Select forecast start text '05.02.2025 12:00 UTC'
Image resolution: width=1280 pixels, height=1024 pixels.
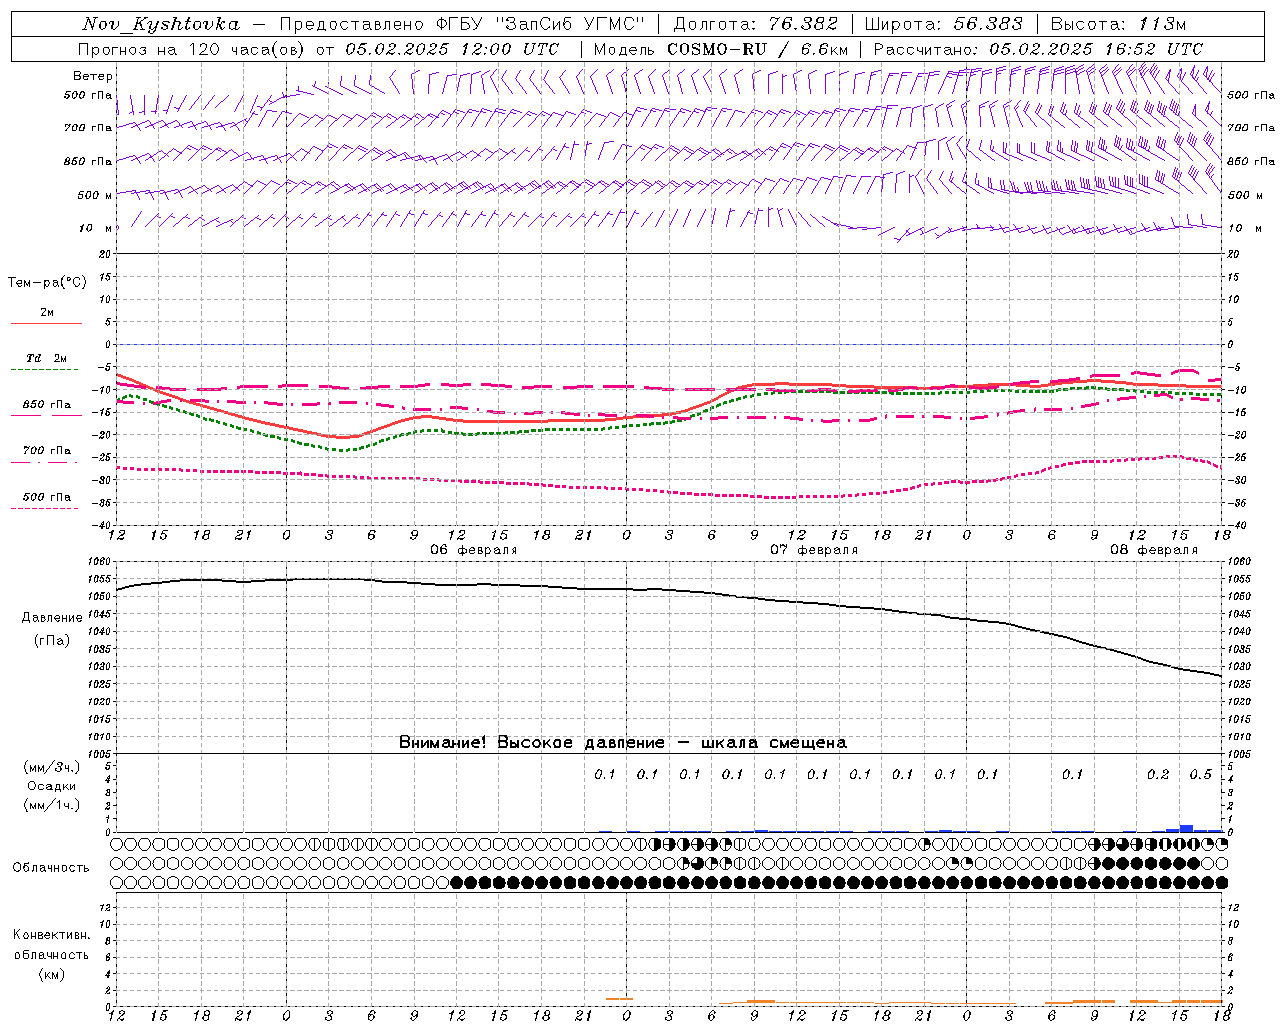click(452, 49)
